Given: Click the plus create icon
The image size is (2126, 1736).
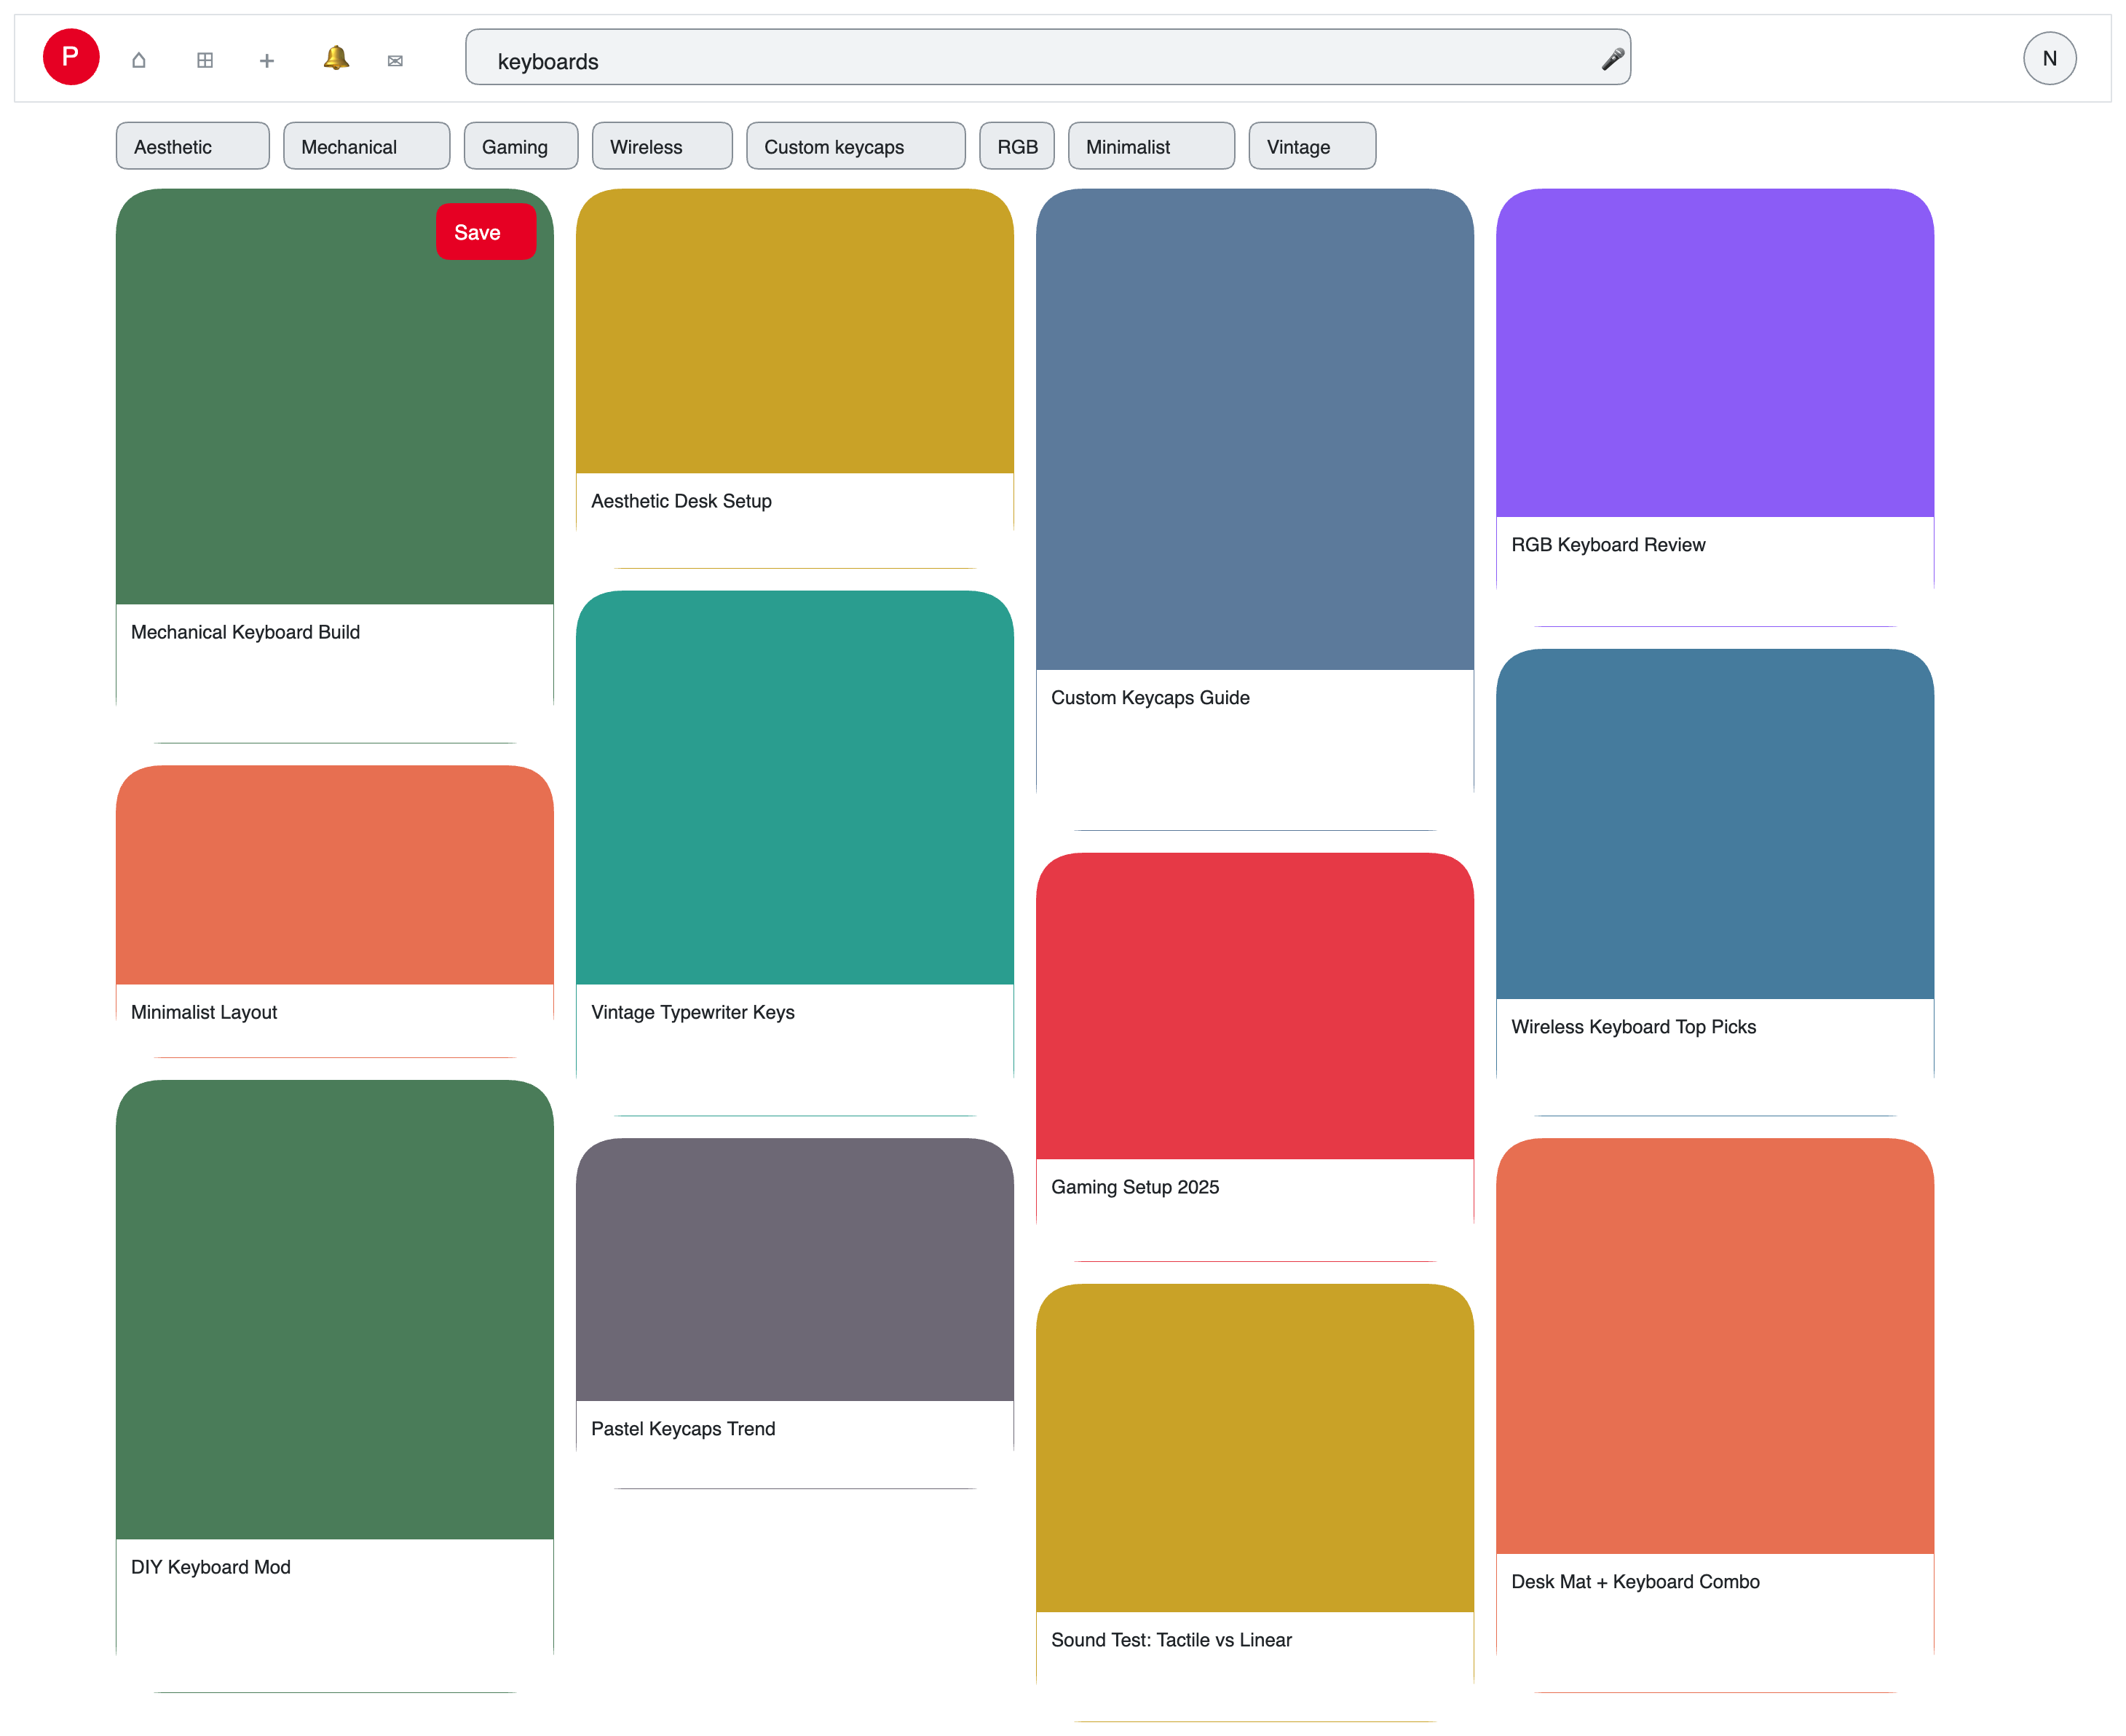Looking at the screenshot, I should 266,61.
